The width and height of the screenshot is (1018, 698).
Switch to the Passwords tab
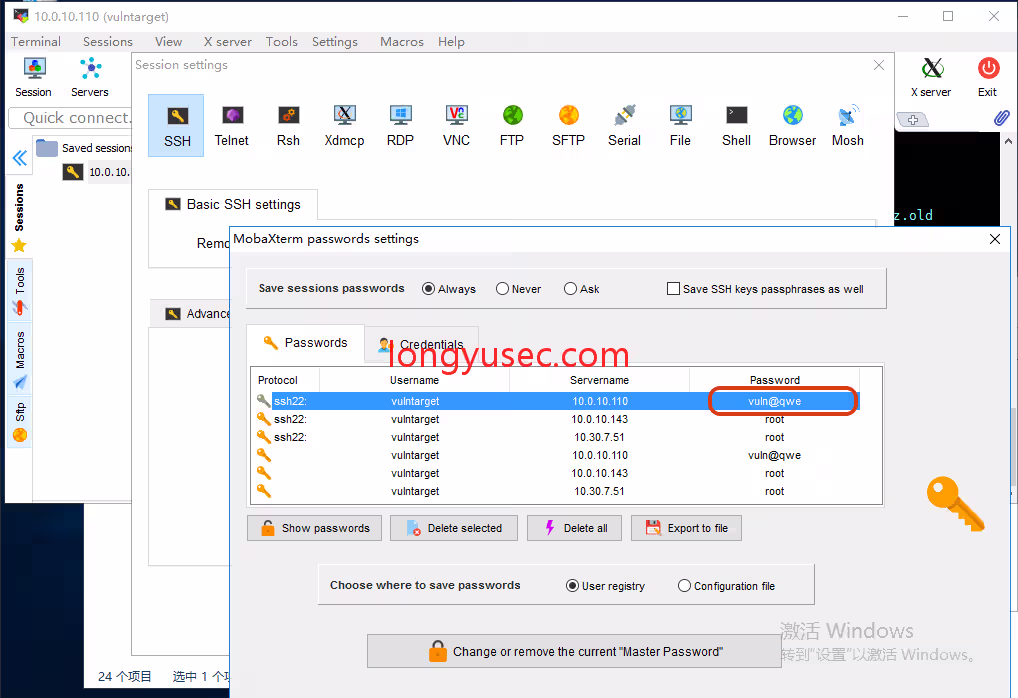305,343
